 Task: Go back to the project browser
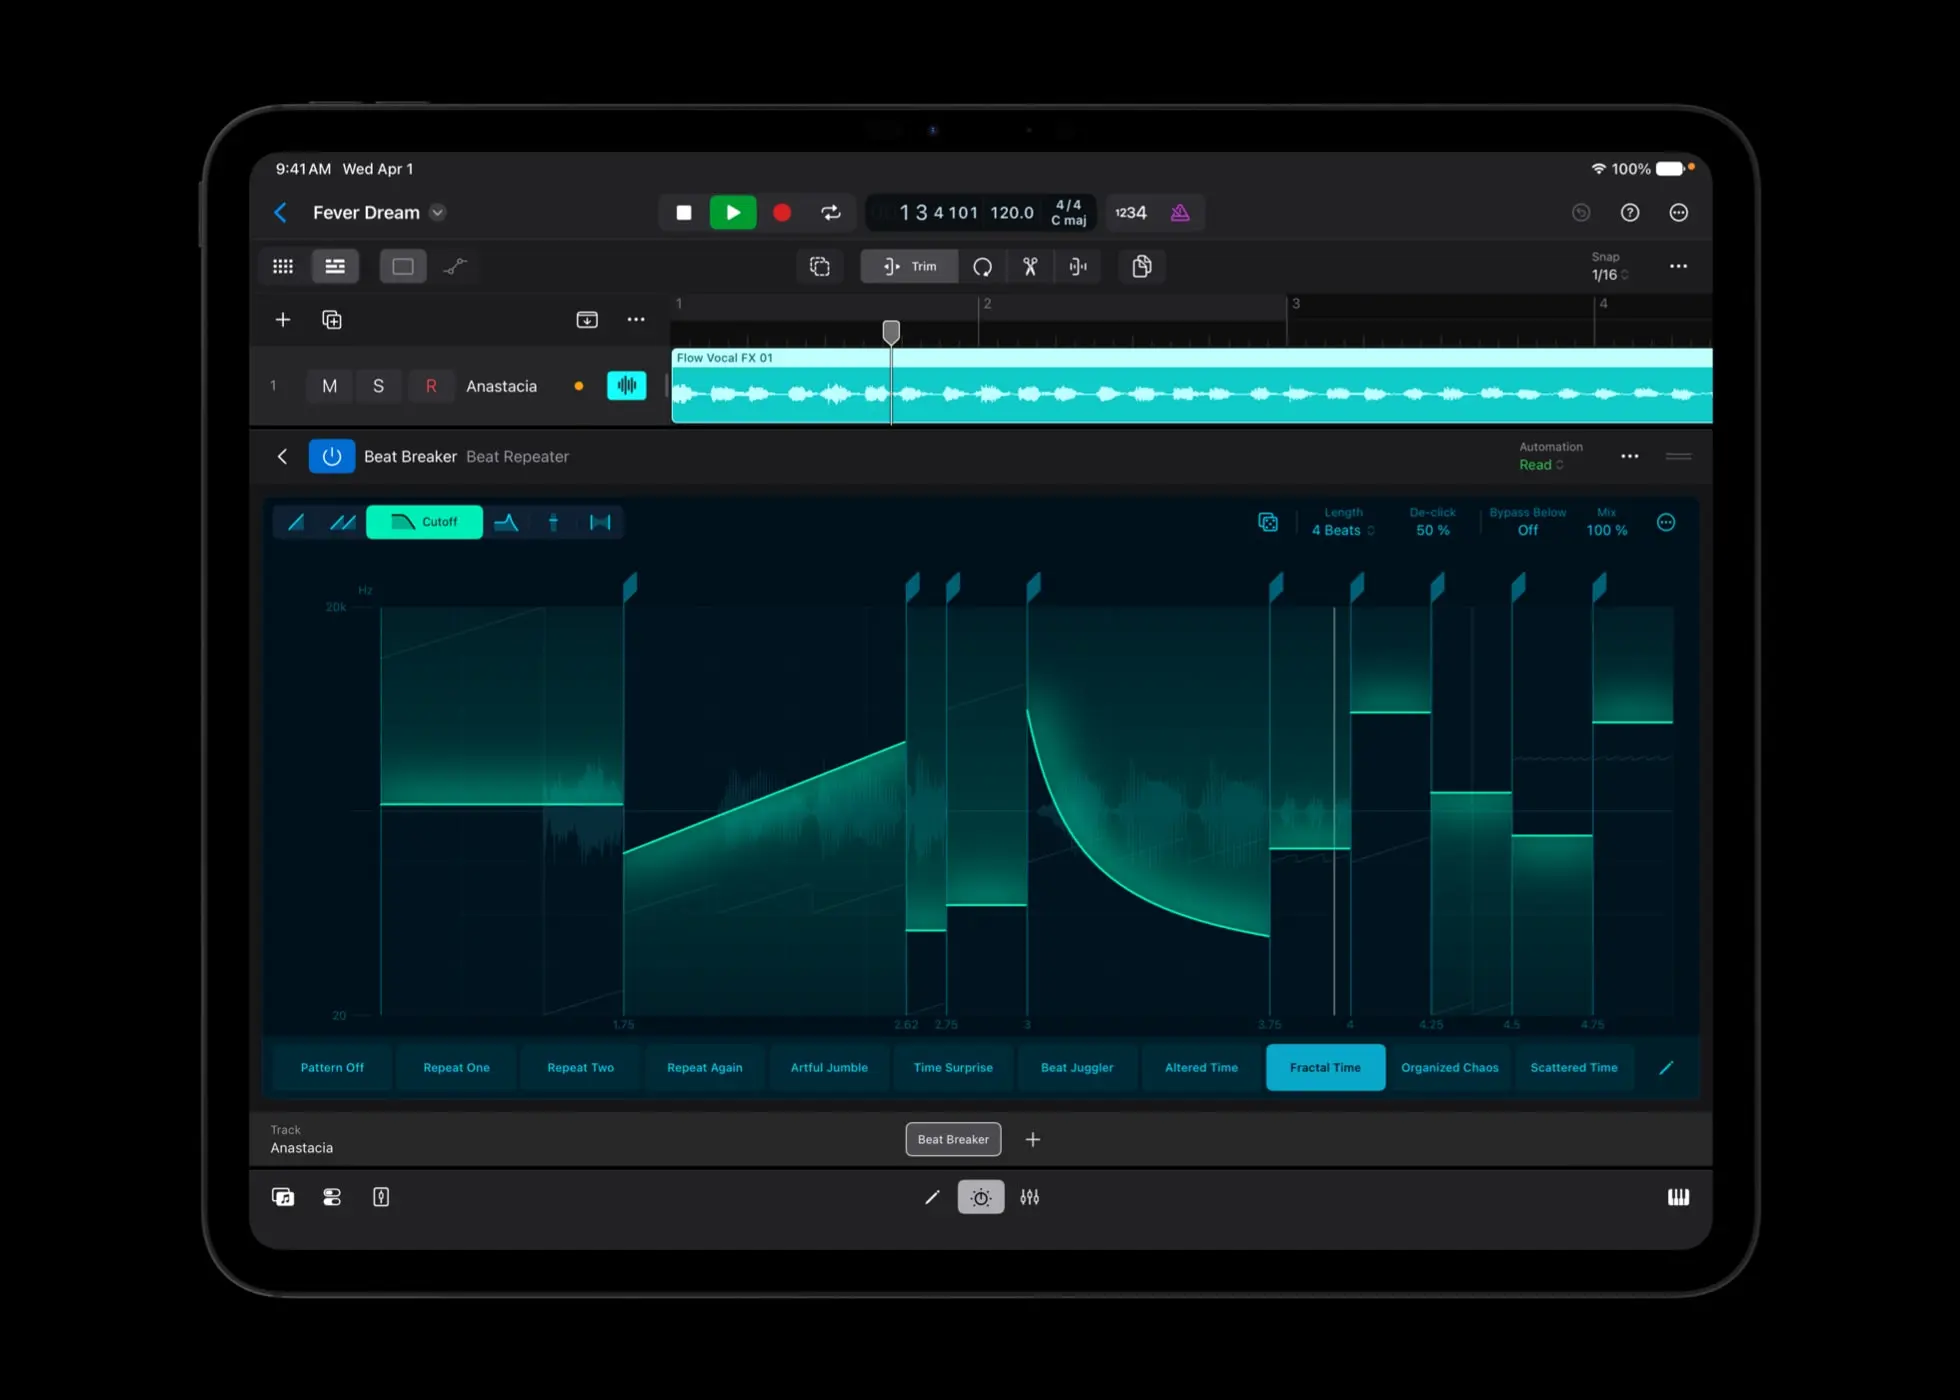(281, 212)
